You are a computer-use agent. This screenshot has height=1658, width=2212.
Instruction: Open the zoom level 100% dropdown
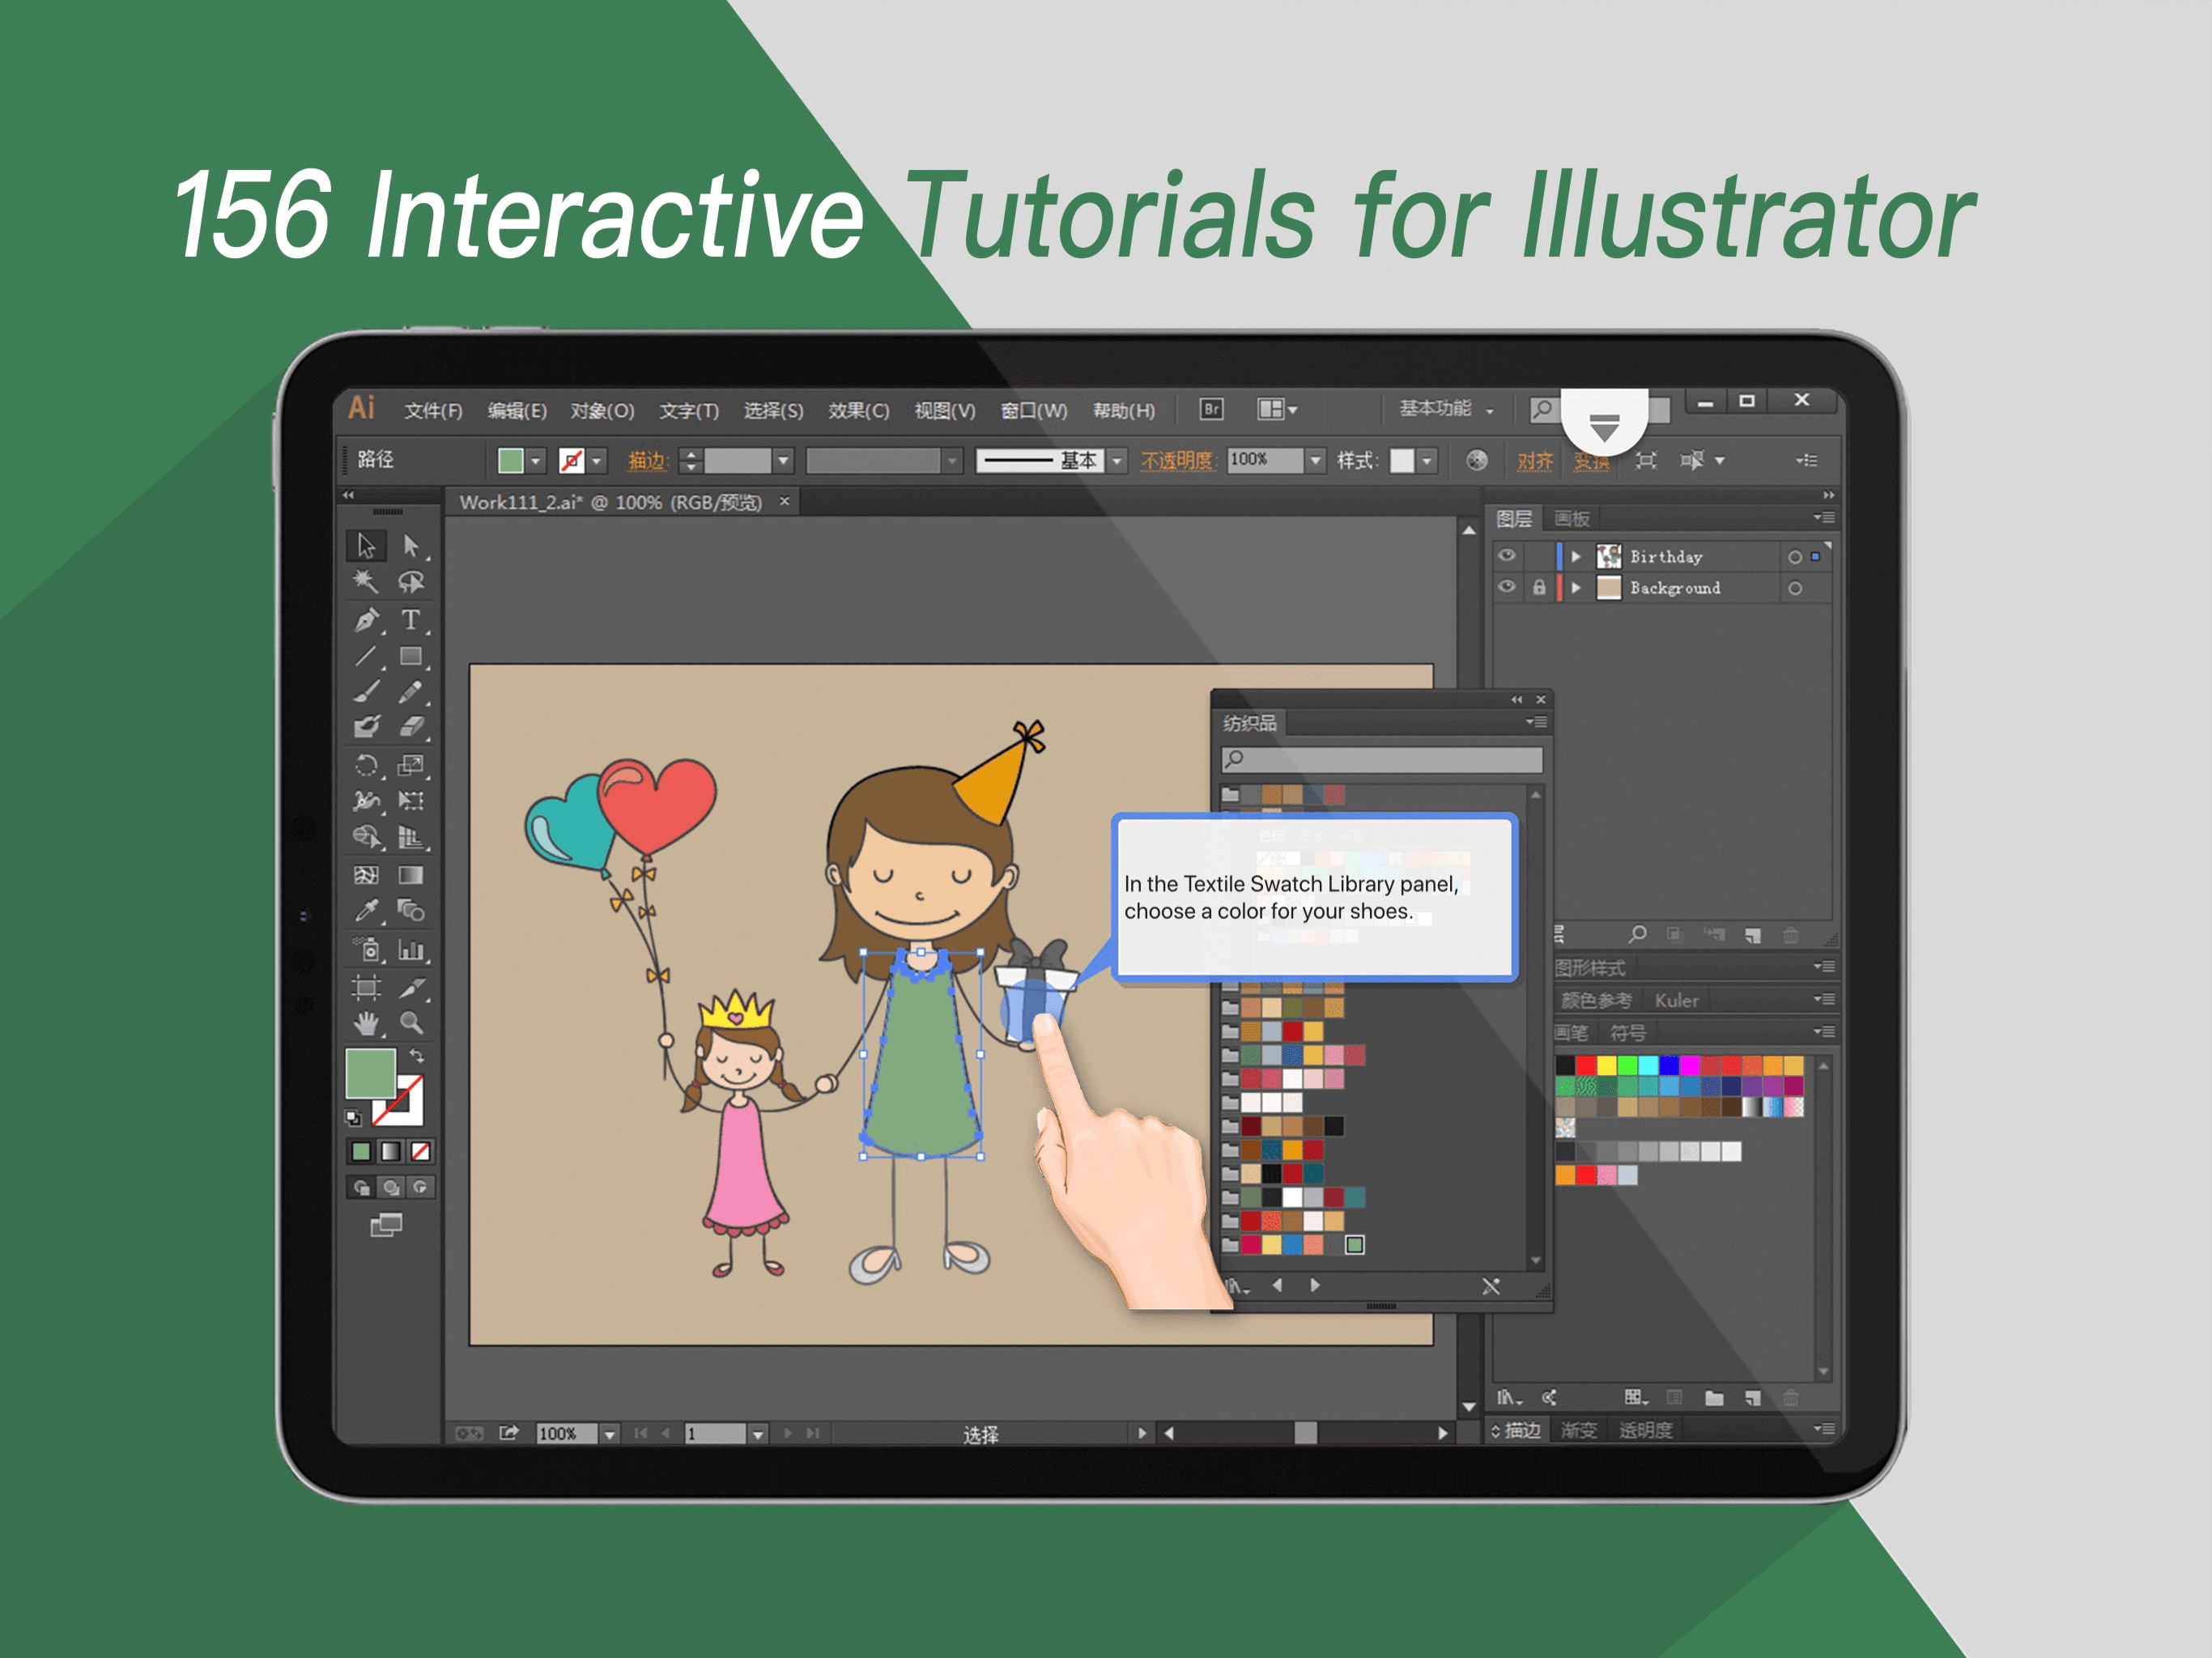coord(609,1434)
